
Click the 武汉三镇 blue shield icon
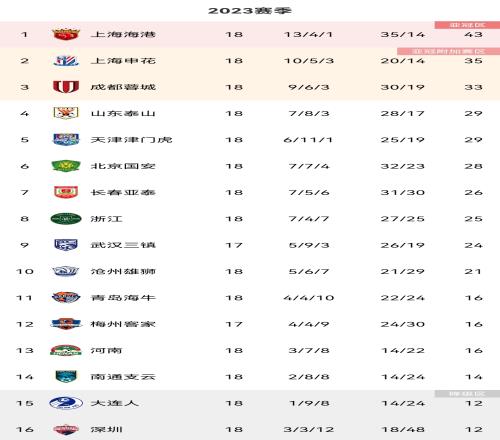66,245
